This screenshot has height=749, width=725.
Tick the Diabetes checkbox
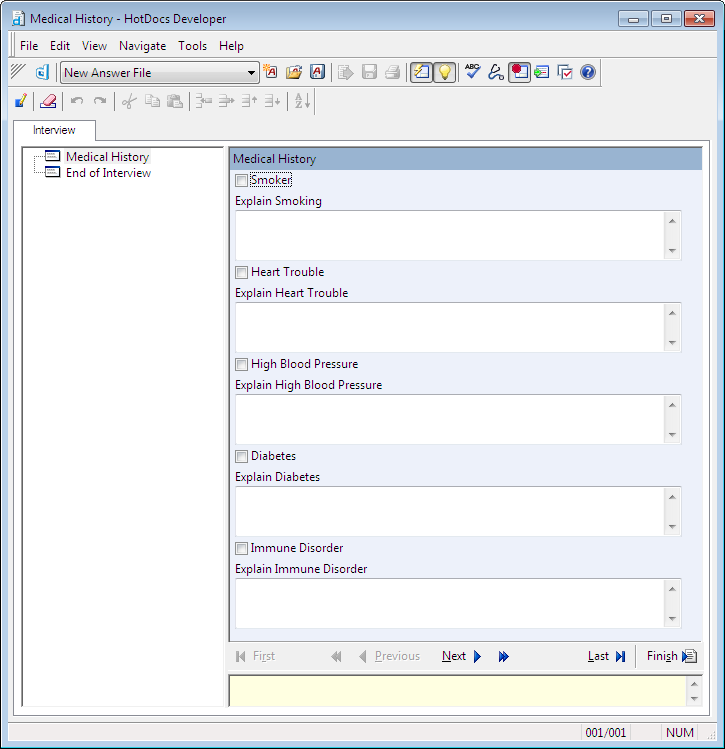click(x=241, y=456)
